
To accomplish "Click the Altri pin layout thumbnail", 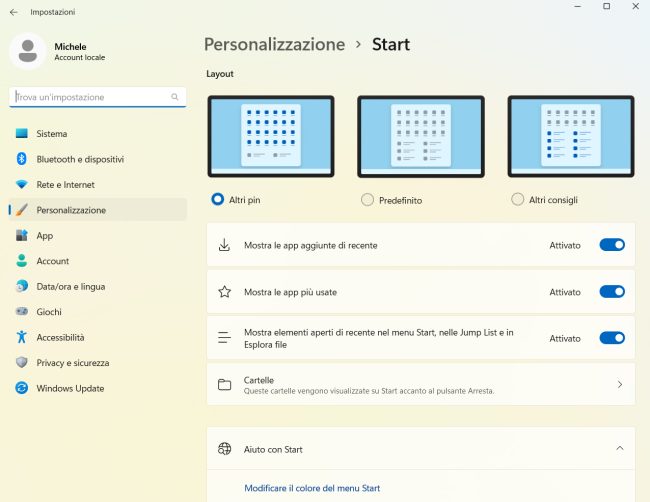I will click(271, 136).
